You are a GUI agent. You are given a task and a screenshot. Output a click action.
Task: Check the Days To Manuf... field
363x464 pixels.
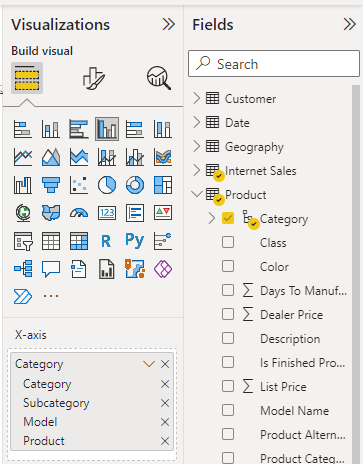pyautogui.click(x=228, y=290)
